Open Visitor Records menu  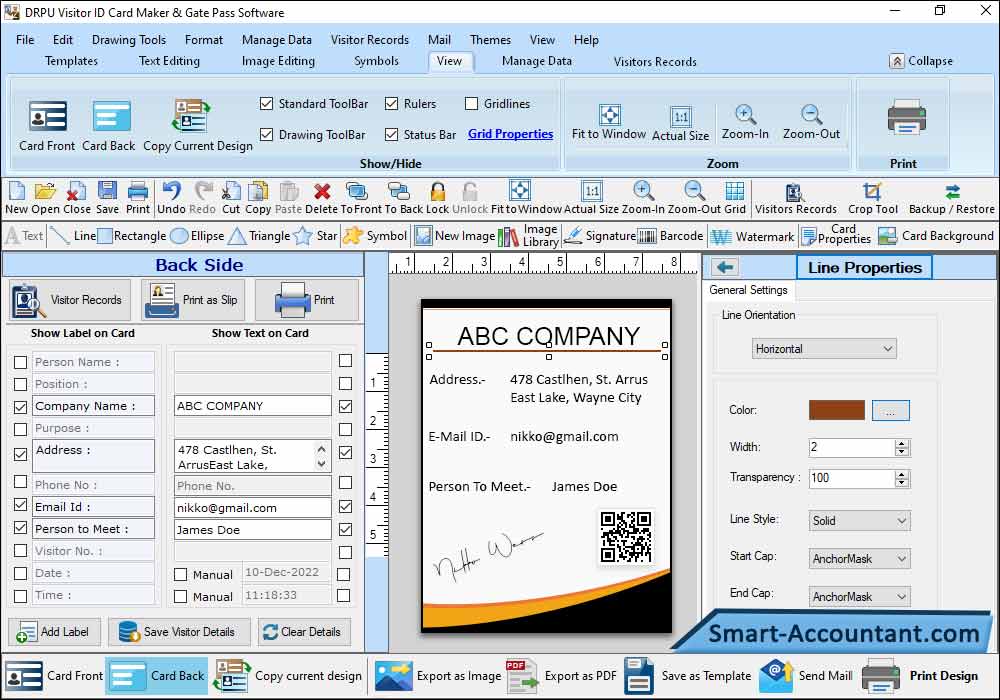369,40
